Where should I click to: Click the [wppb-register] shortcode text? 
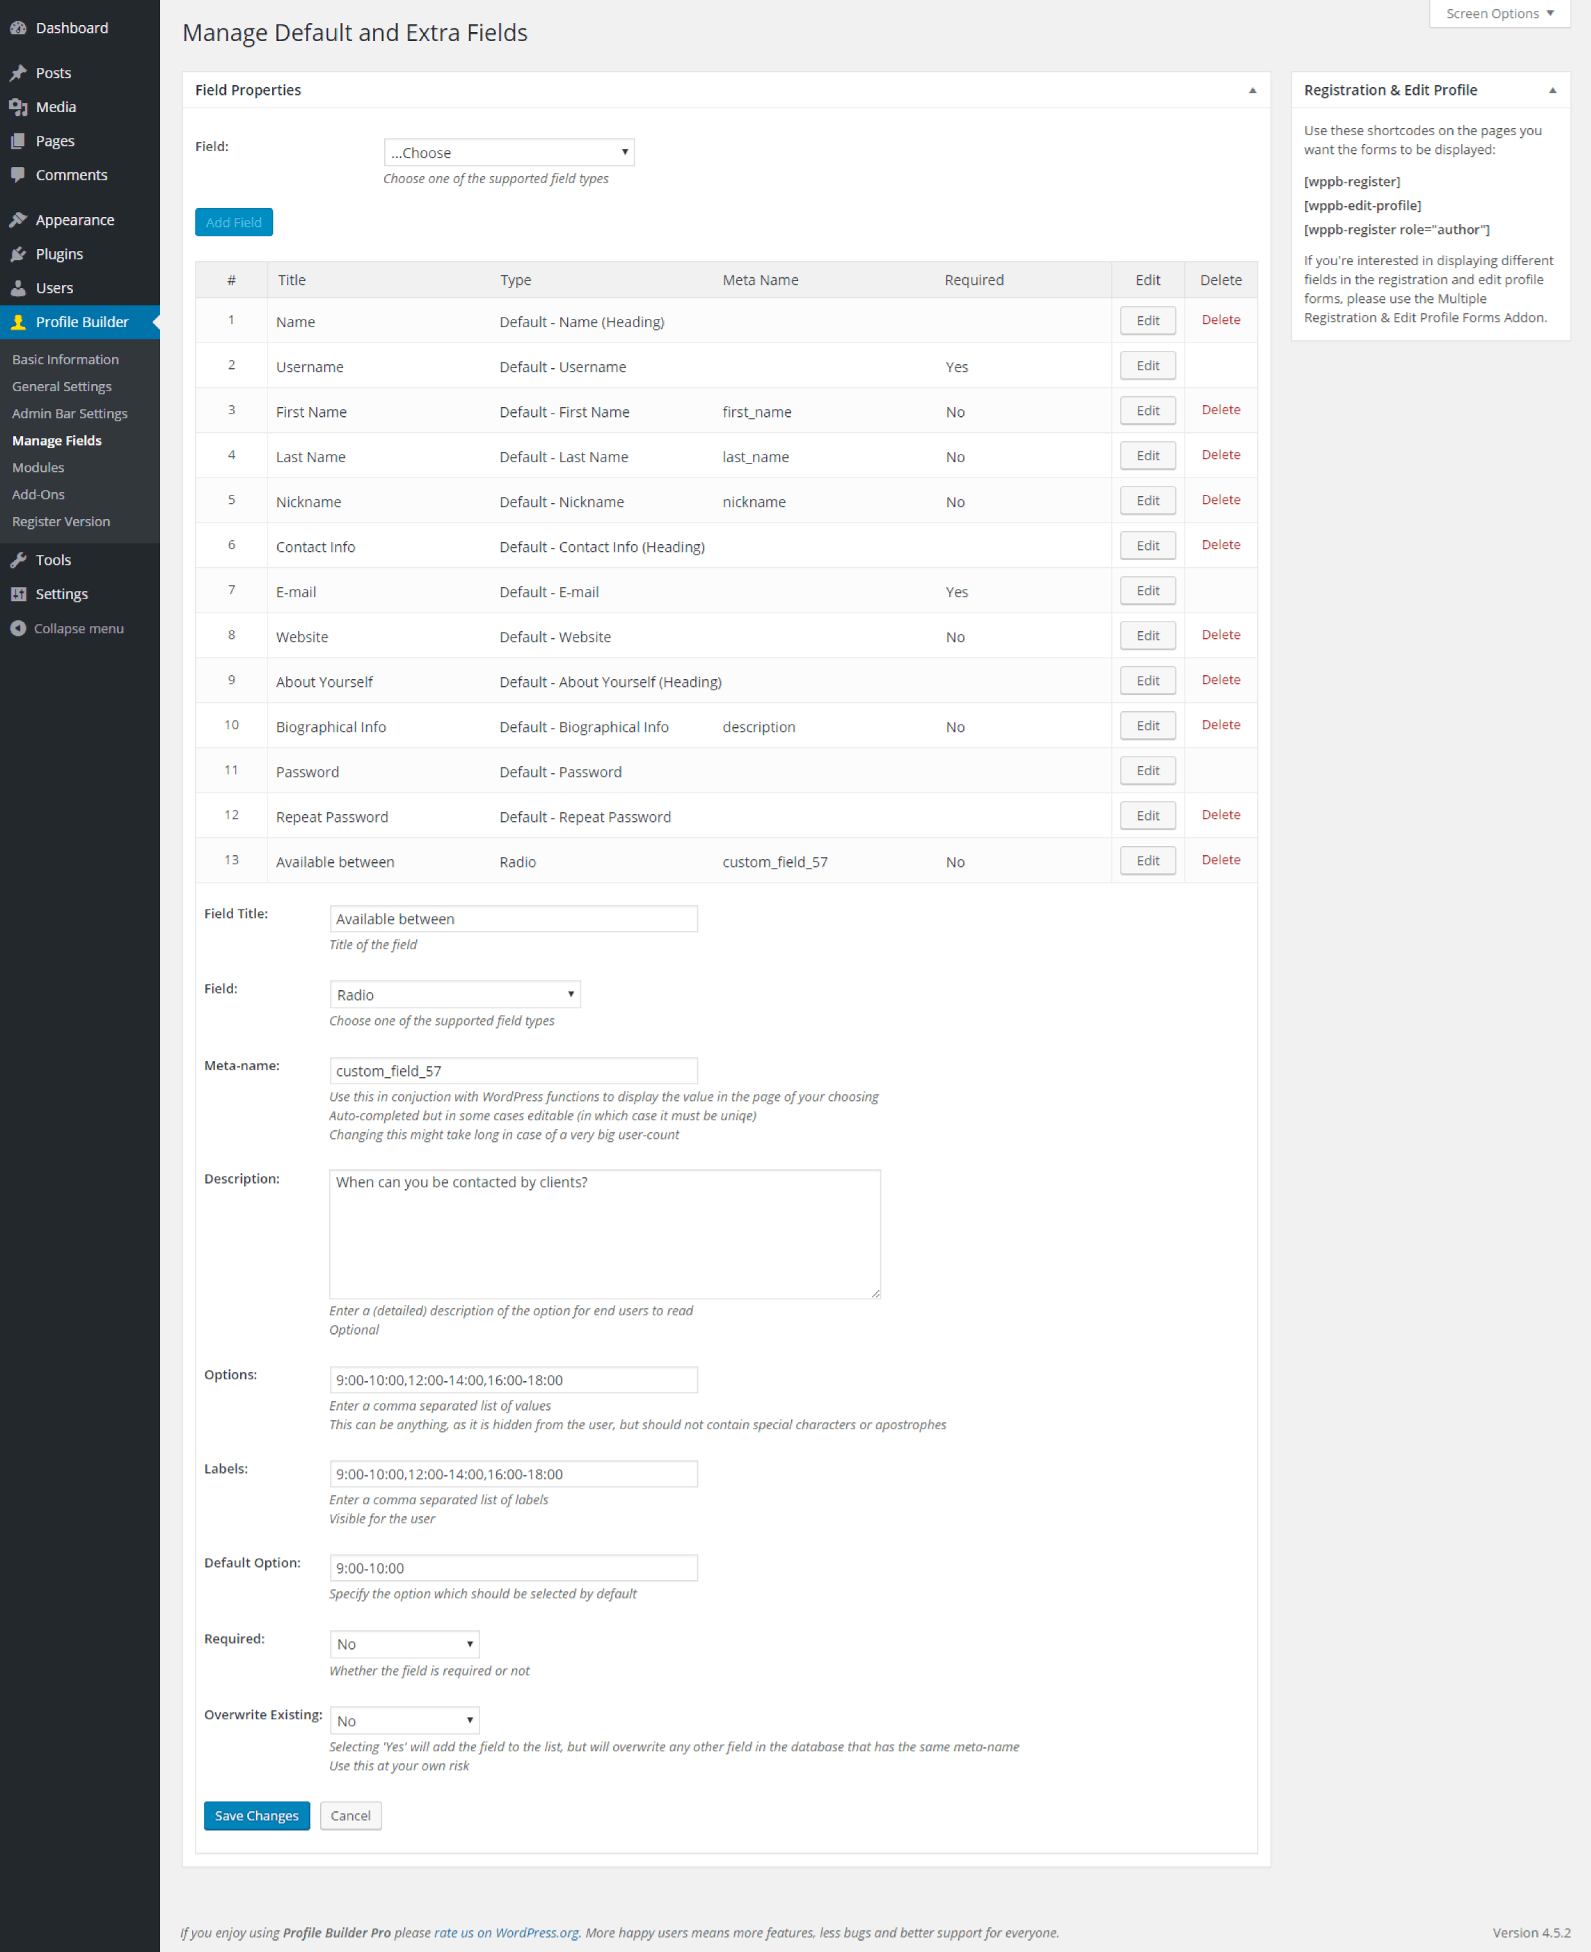[x=1352, y=182]
